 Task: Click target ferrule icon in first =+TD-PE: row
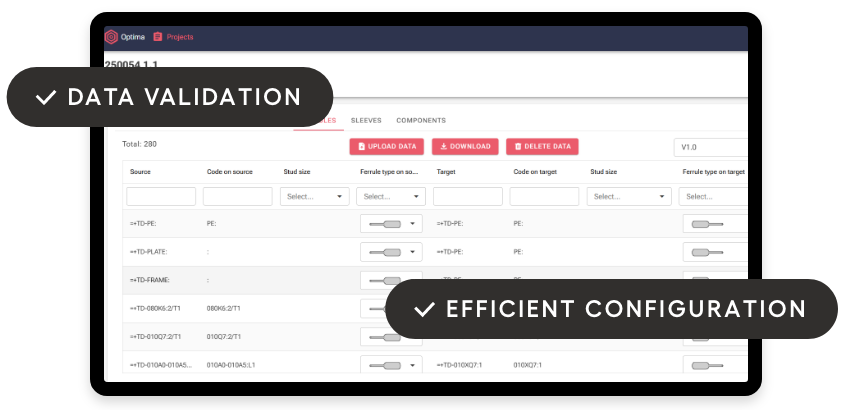tap(701, 223)
